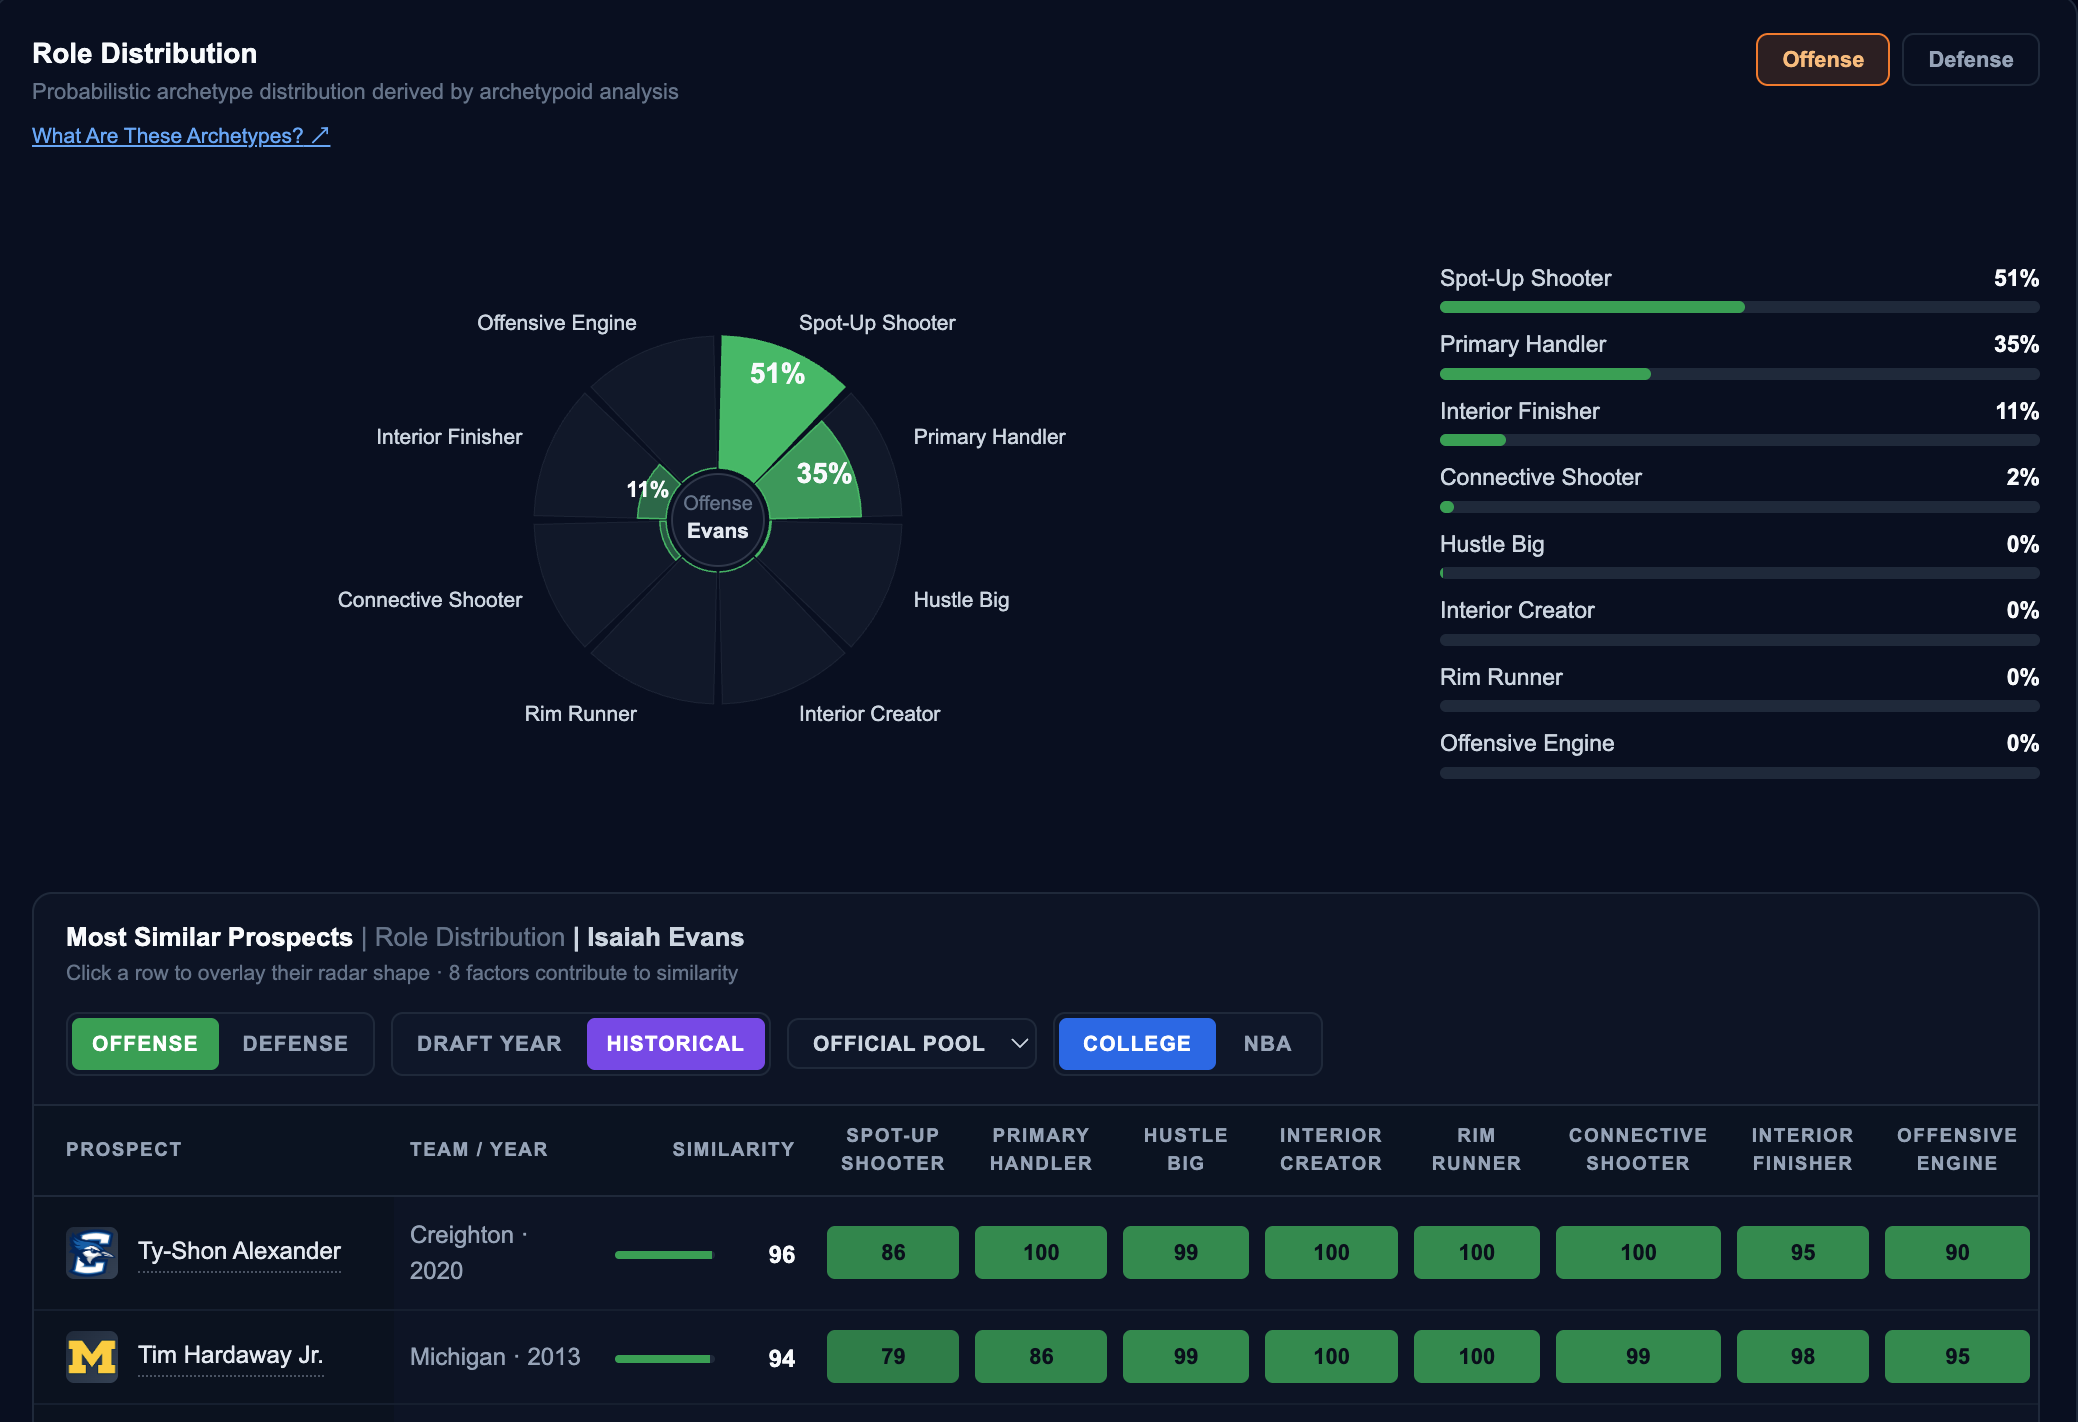2078x1422 pixels.
Task: Open Ty-Shon Alexander player link
Action: (x=239, y=1252)
